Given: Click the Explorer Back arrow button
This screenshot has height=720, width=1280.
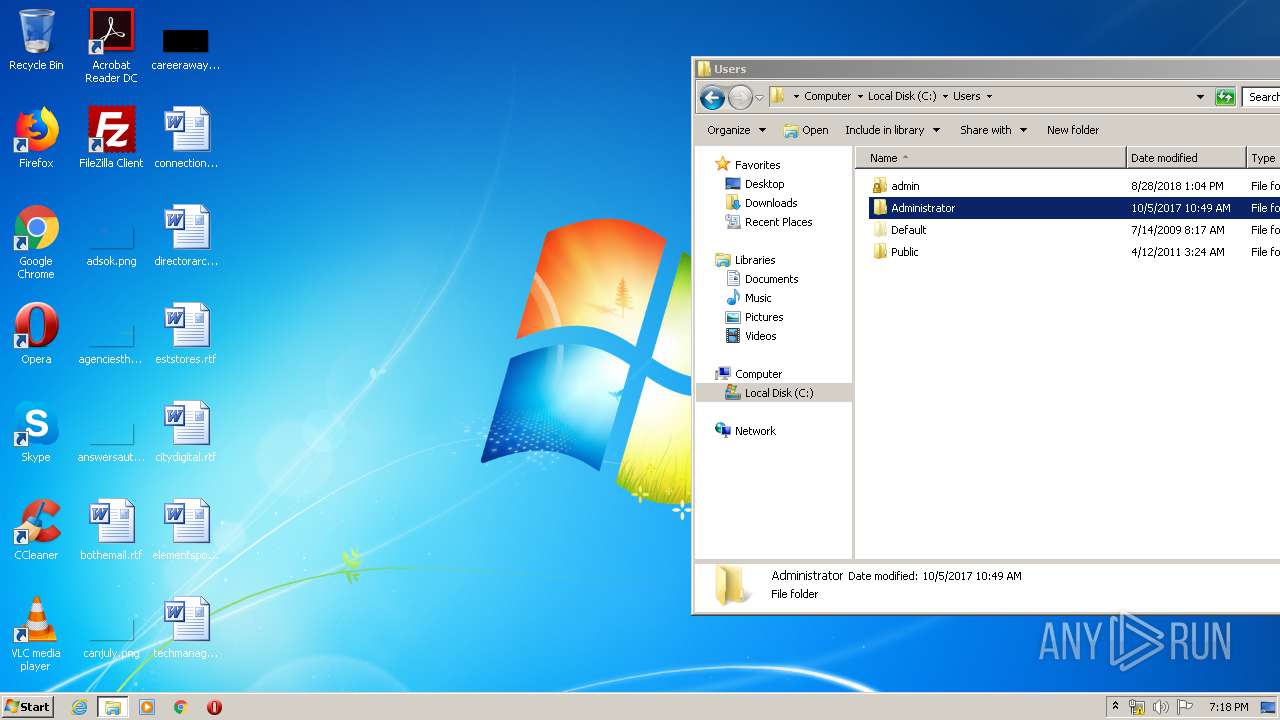Looking at the screenshot, I should click(712, 97).
